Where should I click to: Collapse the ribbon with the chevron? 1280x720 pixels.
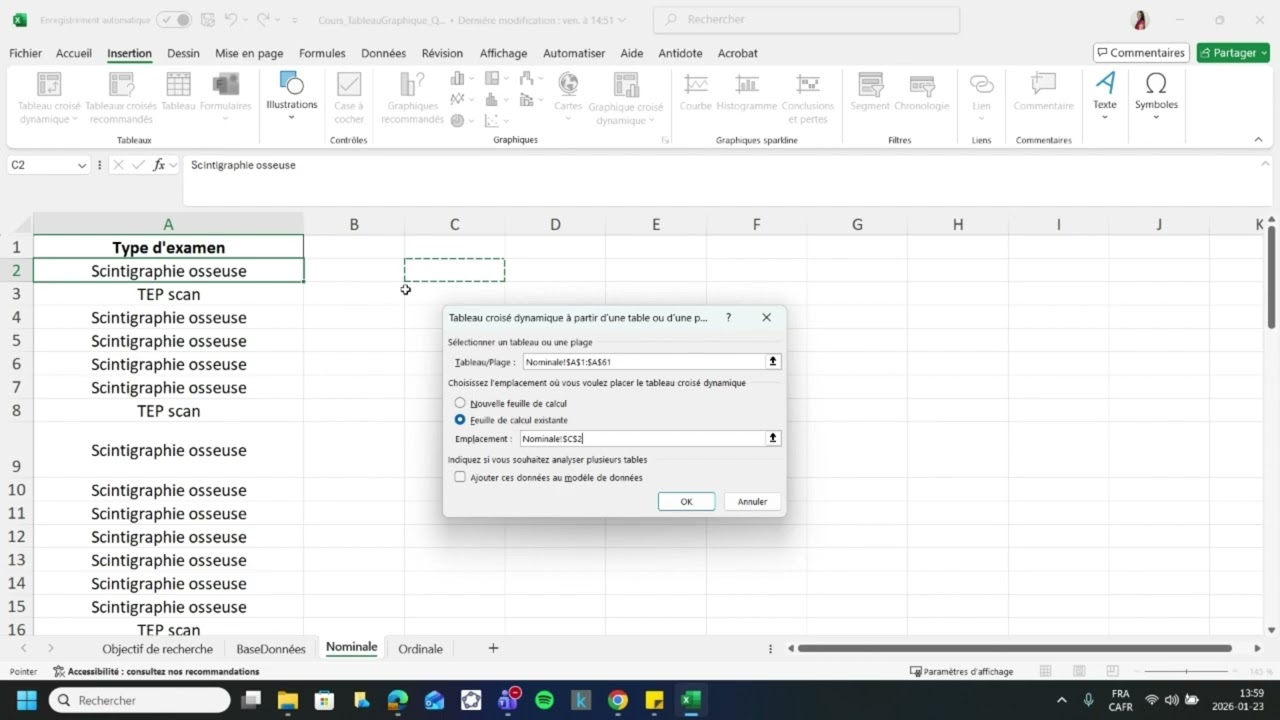1260,140
